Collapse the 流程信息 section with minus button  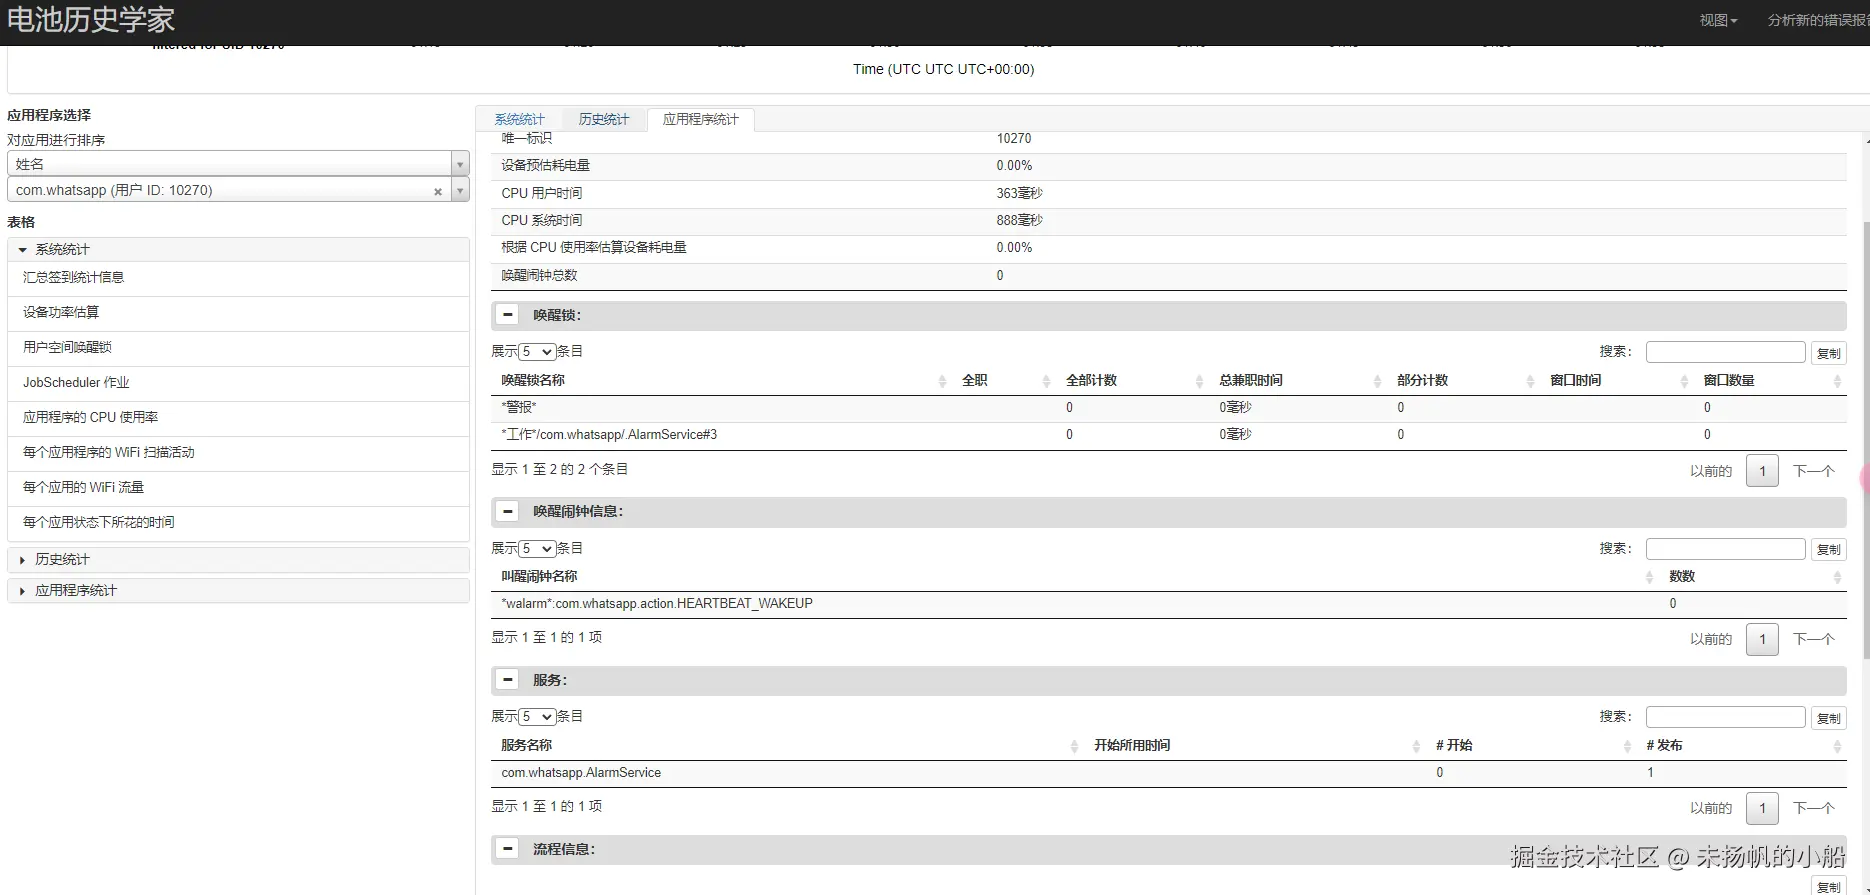[508, 849]
